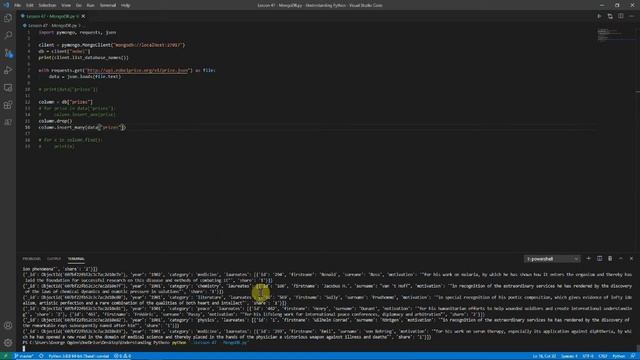Select the Python interpreter in the status bar
640x360 pixels.
tap(79, 356)
